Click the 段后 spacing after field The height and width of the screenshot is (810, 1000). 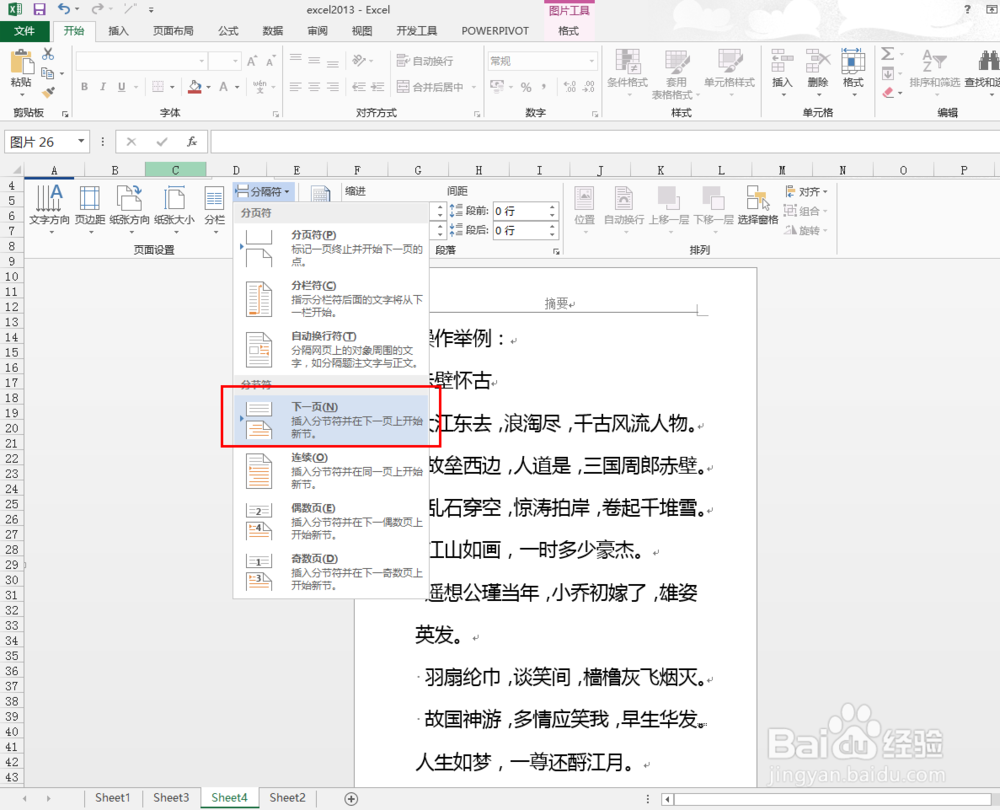click(x=526, y=230)
